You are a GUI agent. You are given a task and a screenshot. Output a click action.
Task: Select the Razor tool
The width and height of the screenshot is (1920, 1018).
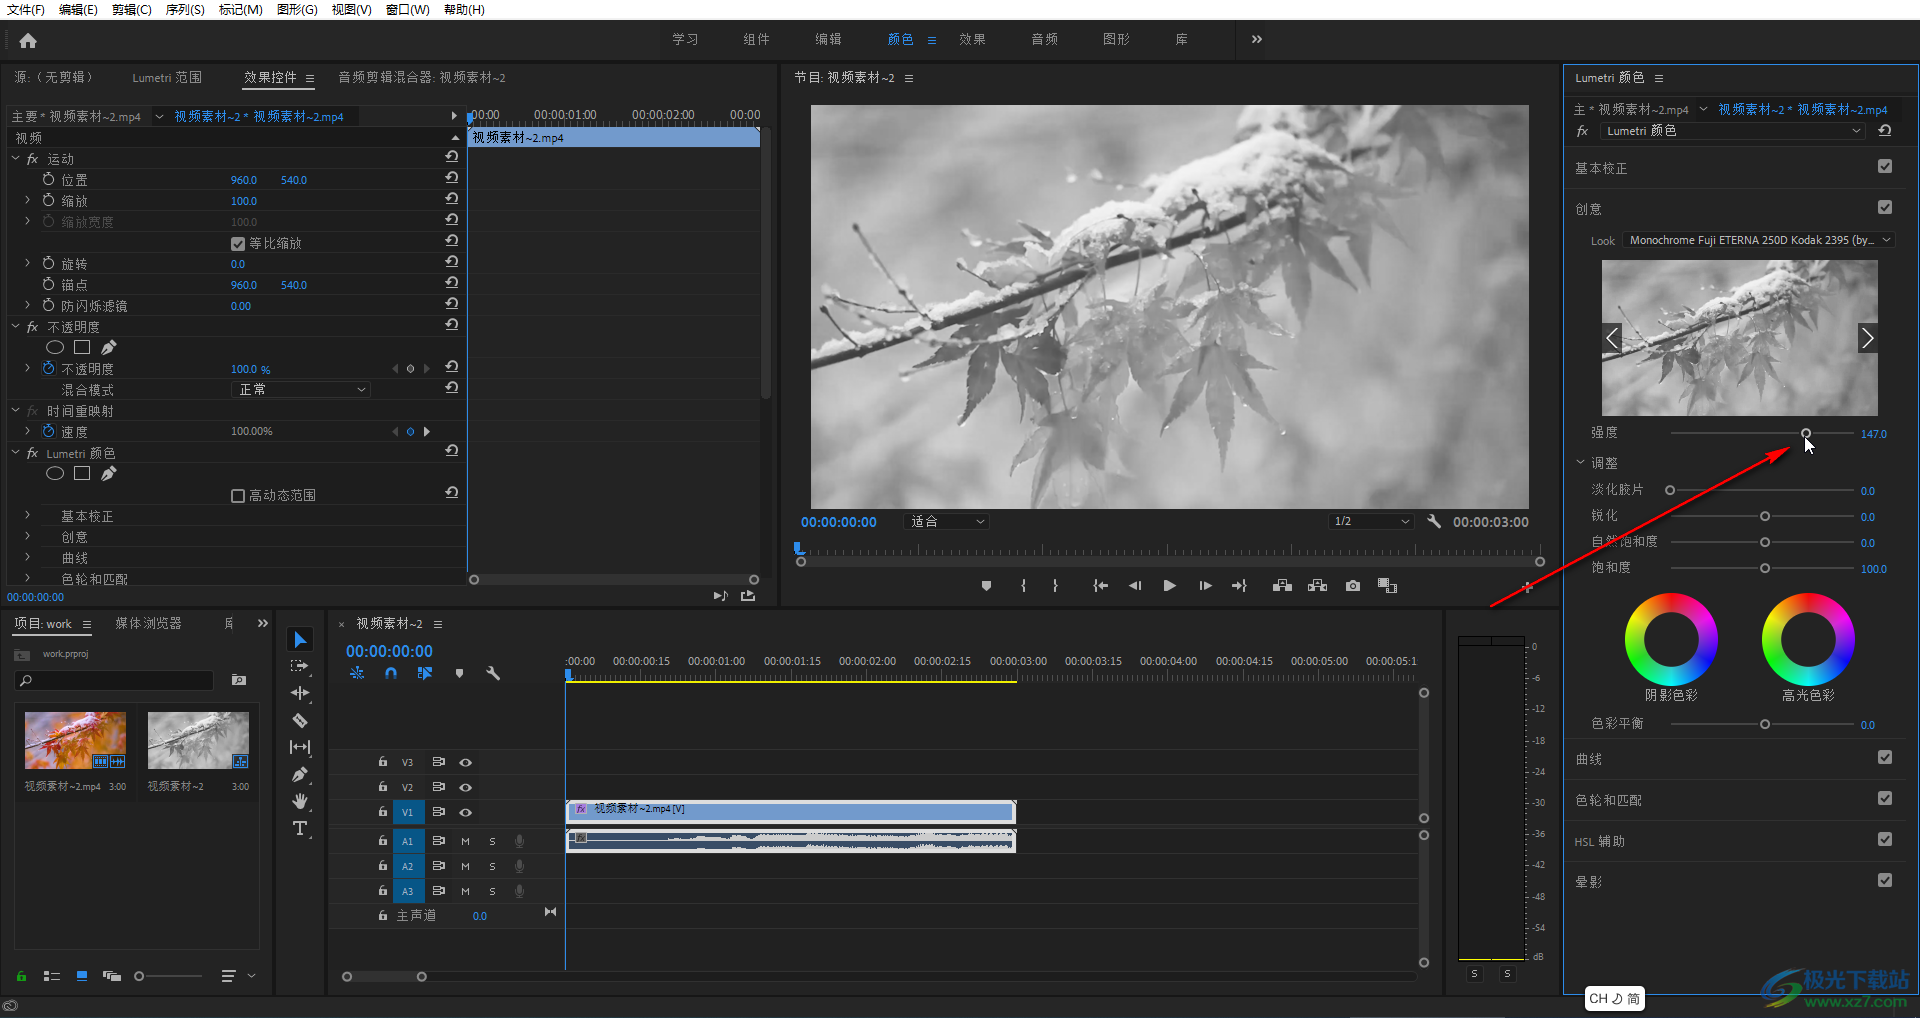(x=300, y=720)
